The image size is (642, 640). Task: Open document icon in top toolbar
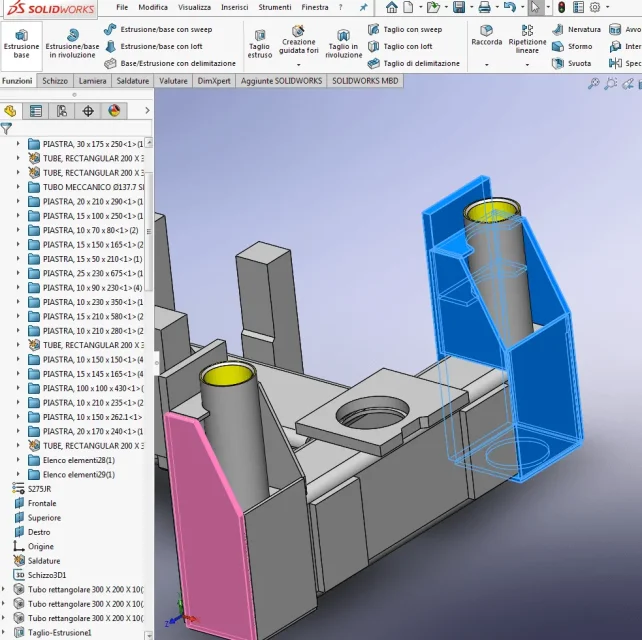432,7
